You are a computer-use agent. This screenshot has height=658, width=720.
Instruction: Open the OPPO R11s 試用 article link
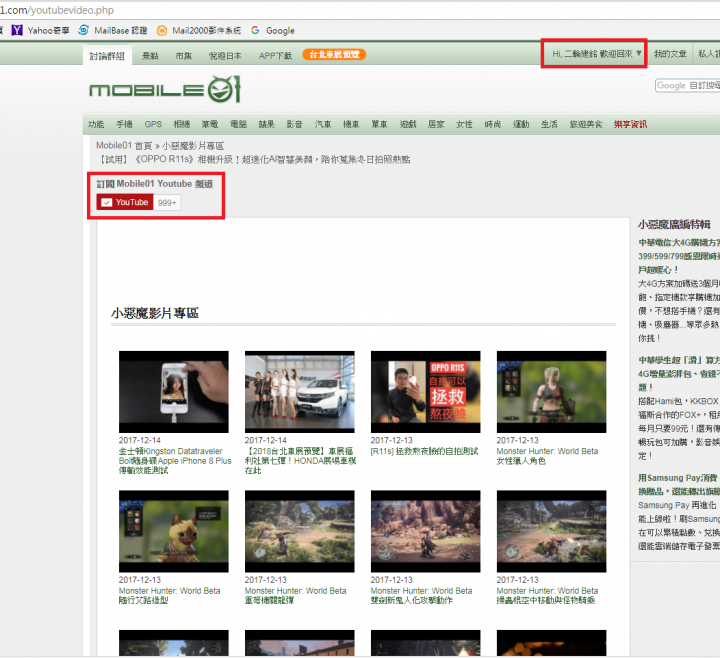pyautogui.click(x=253, y=159)
